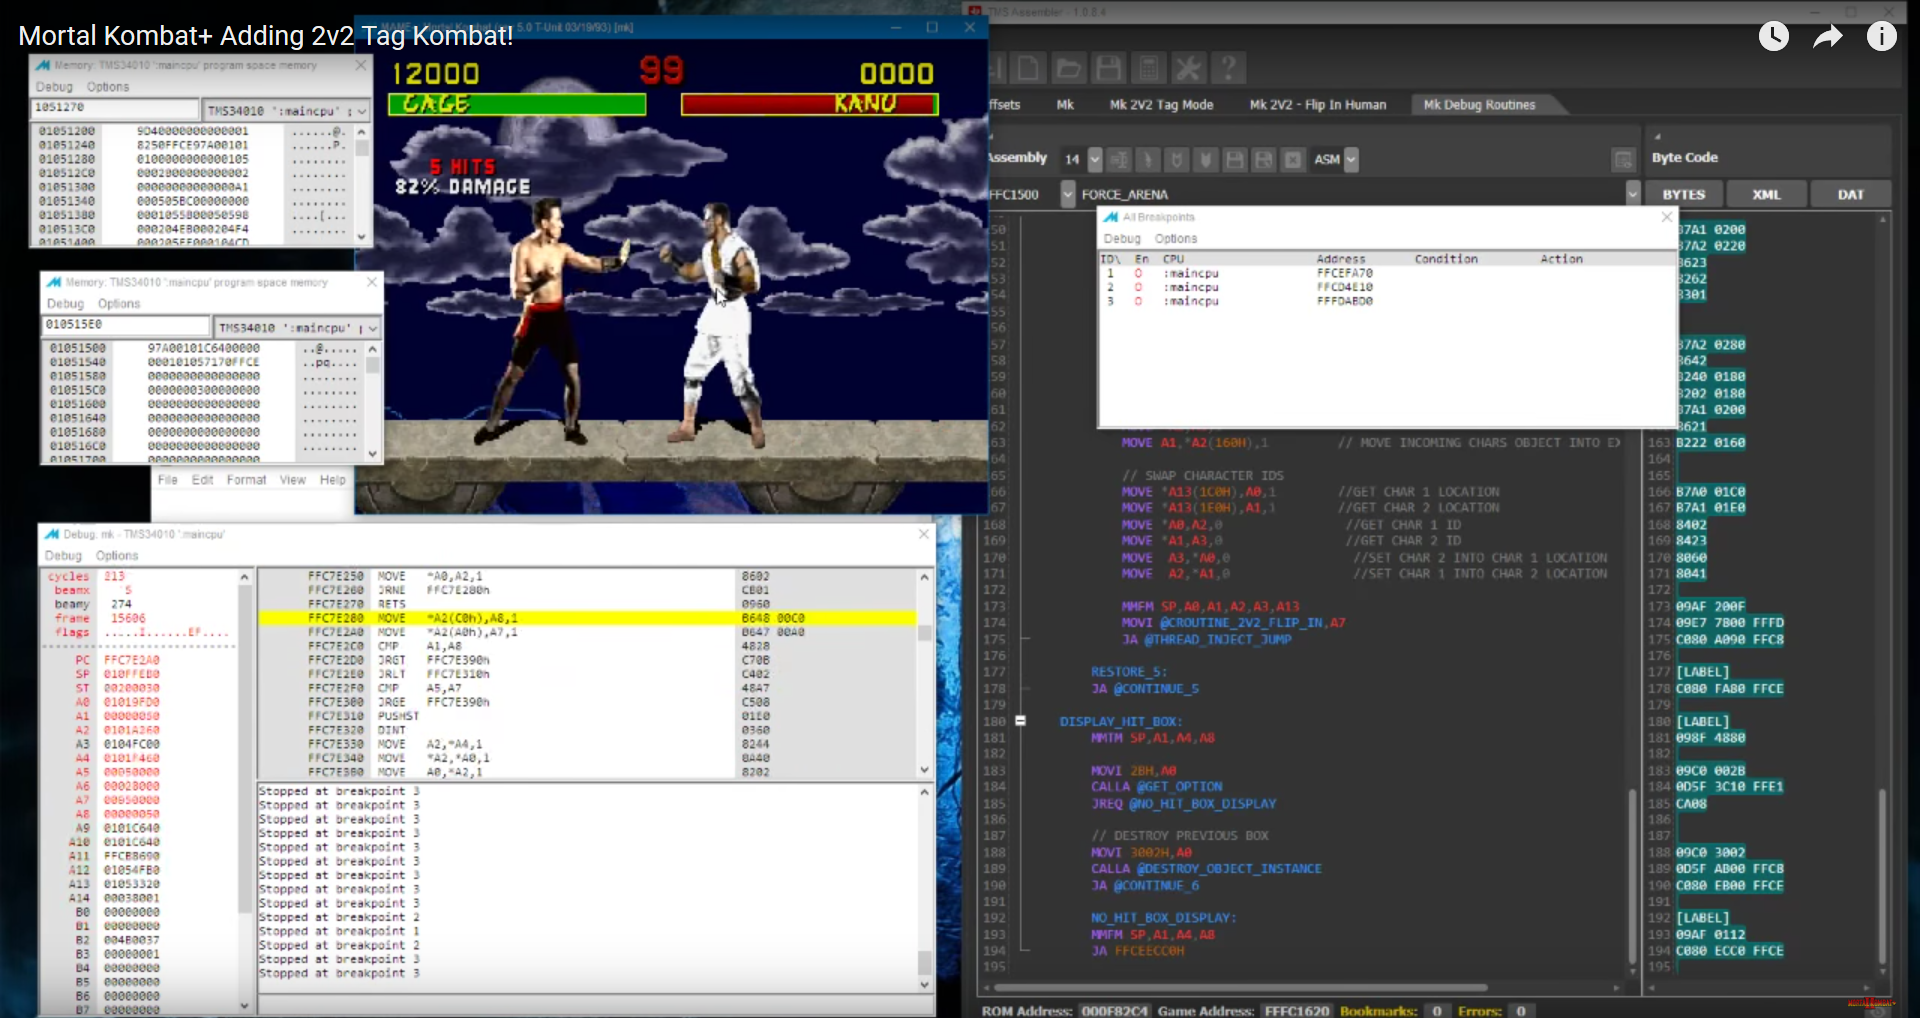1920x1018 pixels.
Task: Save with floppy disk icon in TMS Assembler toolbar
Action: pyautogui.click(x=1108, y=68)
